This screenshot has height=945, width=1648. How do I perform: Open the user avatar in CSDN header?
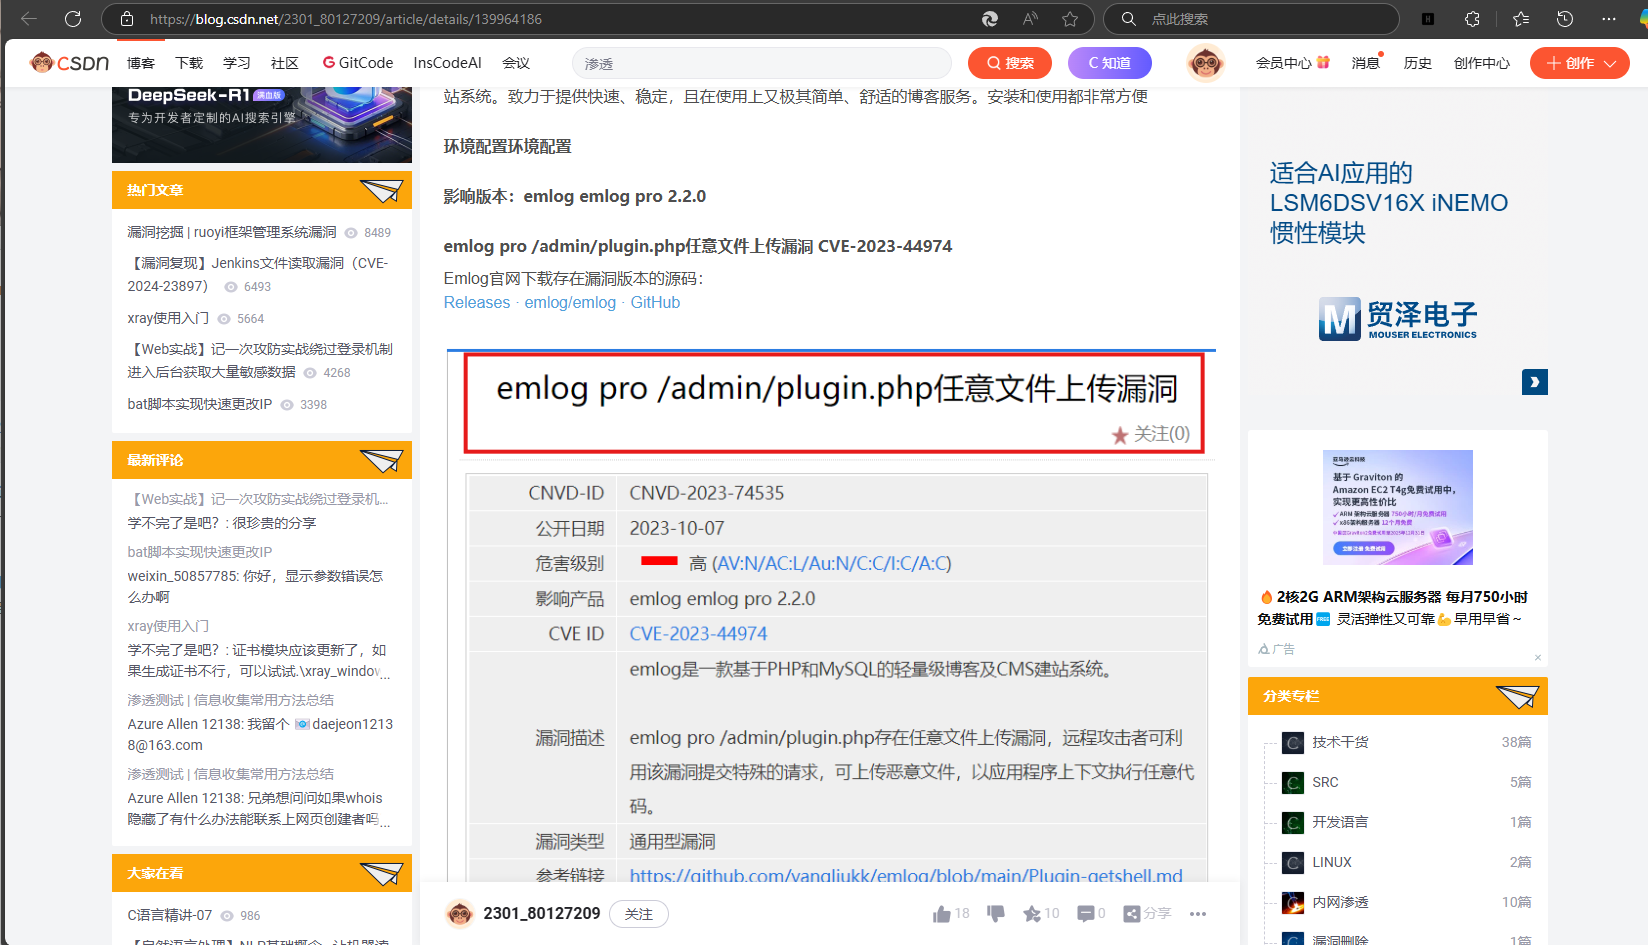pos(1206,63)
